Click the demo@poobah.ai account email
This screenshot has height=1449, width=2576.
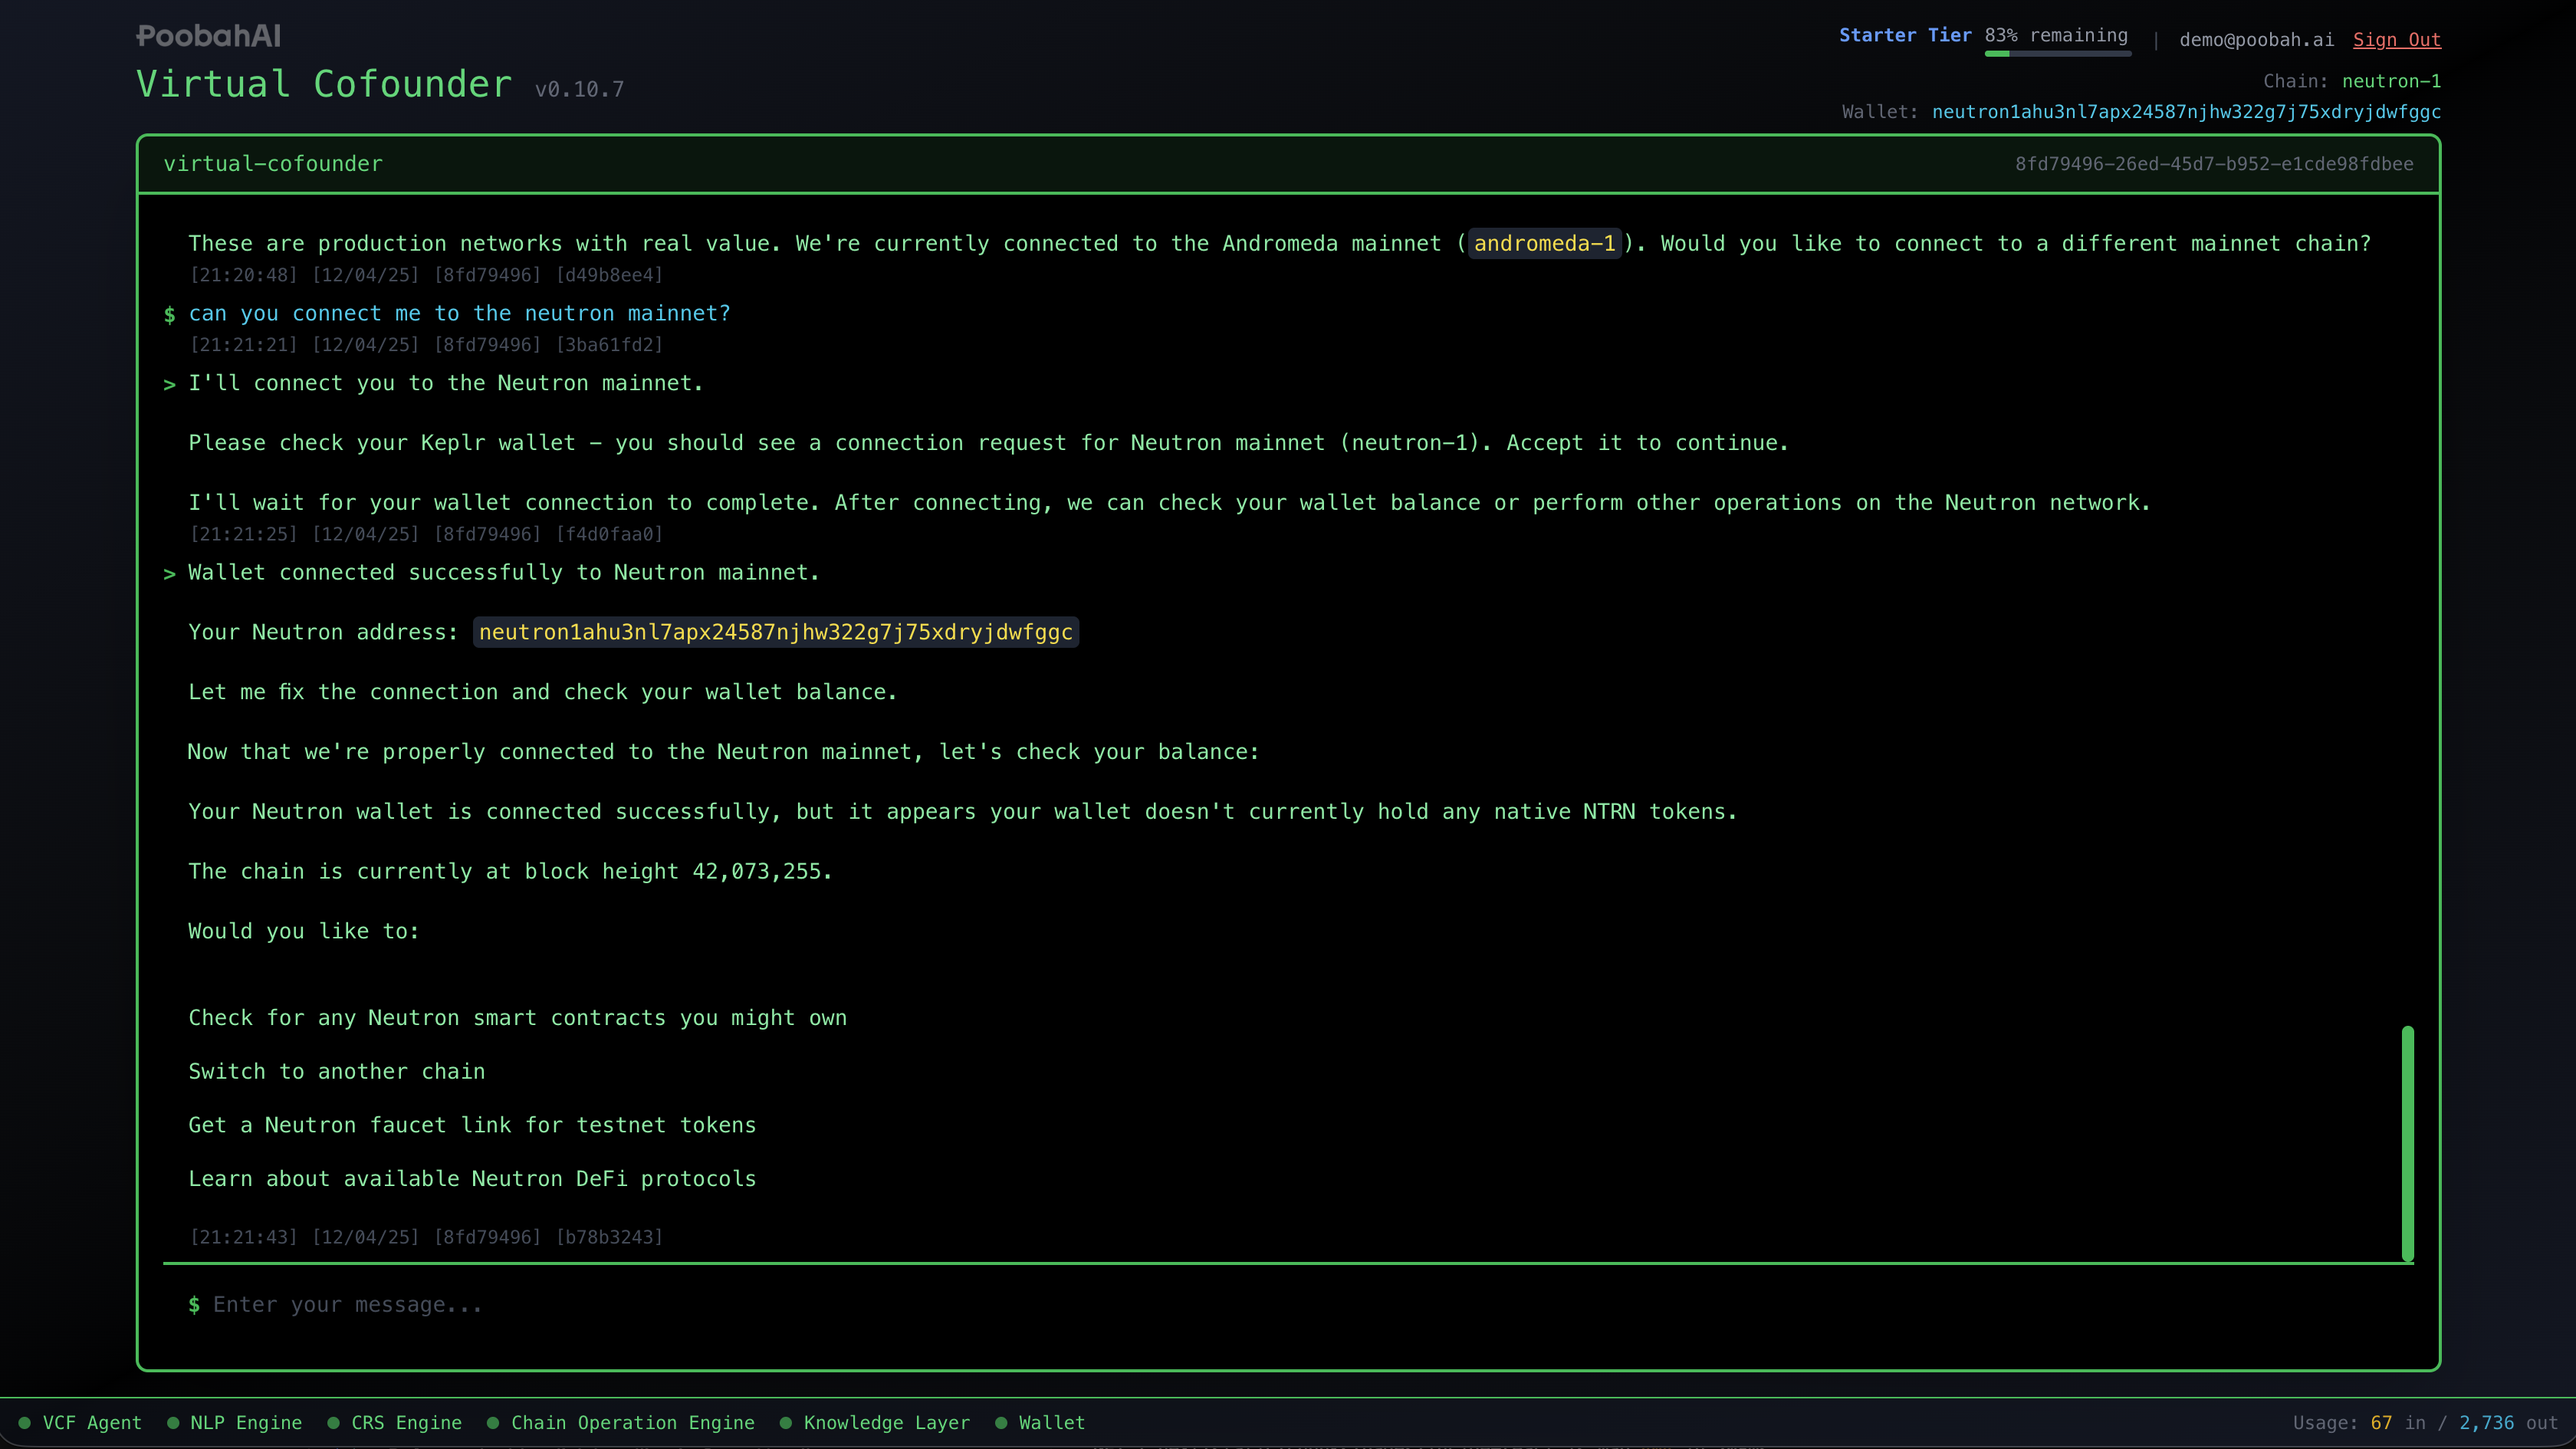point(2256,39)
